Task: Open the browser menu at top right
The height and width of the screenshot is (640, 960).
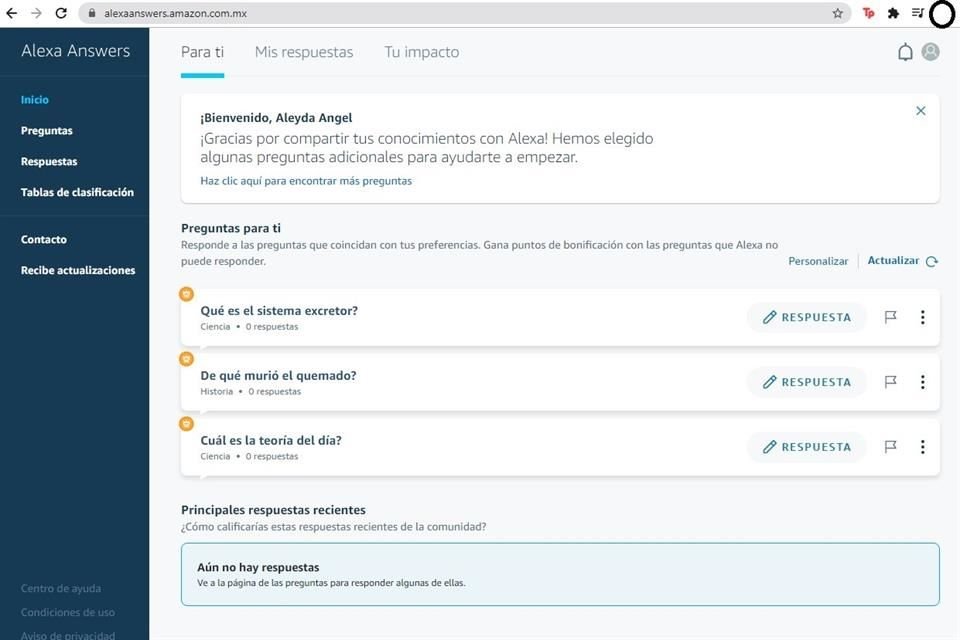Action: 917,15
